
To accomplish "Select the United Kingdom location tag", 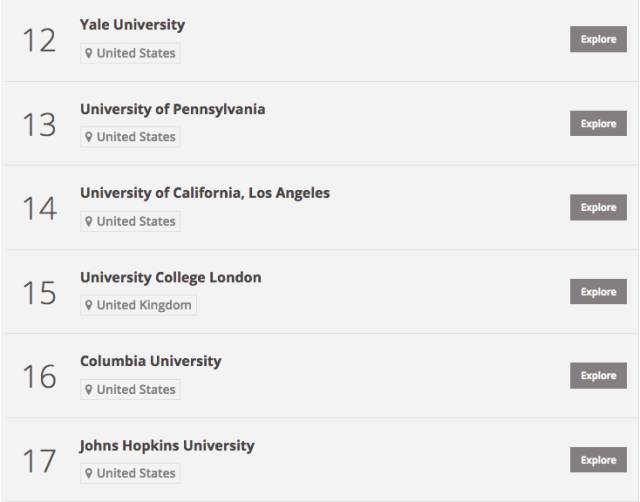I will click(138, 305).
